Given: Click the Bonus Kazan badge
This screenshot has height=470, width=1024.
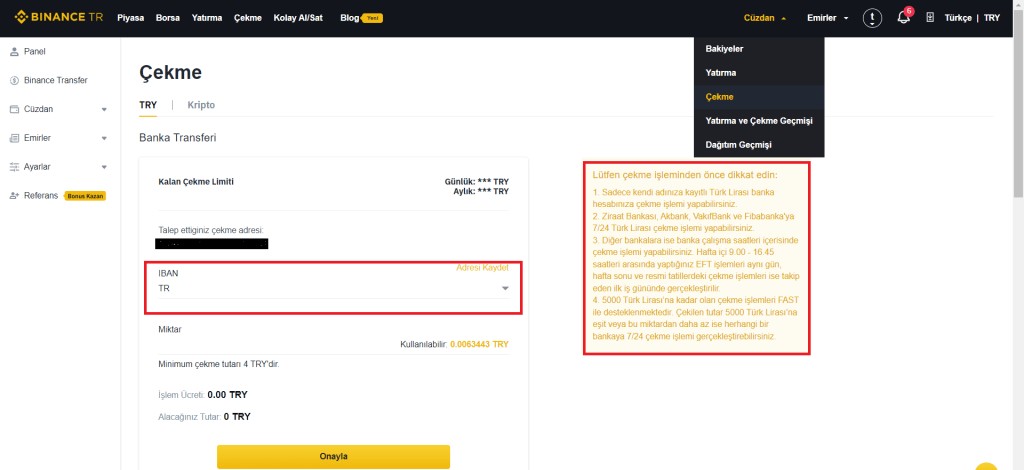Looking at the screenshot, I should click(85, 196).
